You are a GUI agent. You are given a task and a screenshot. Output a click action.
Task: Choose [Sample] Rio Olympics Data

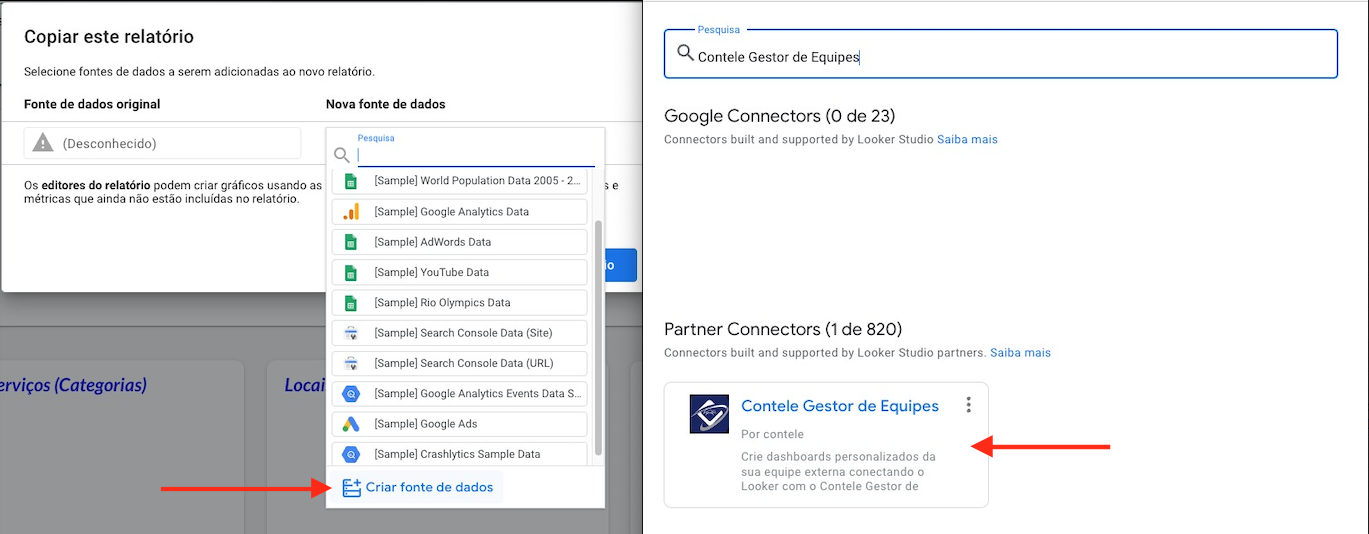click(459, 303)
